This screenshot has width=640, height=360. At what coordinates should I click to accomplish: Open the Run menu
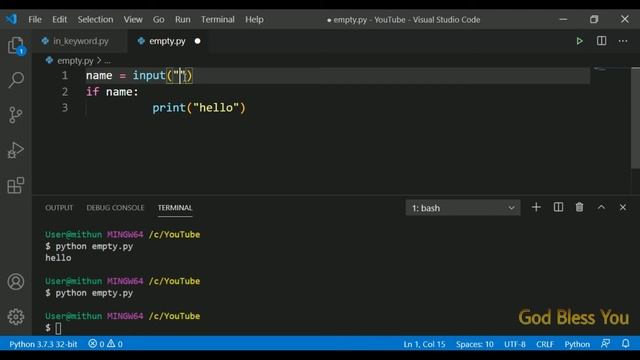tap(182, 19)
